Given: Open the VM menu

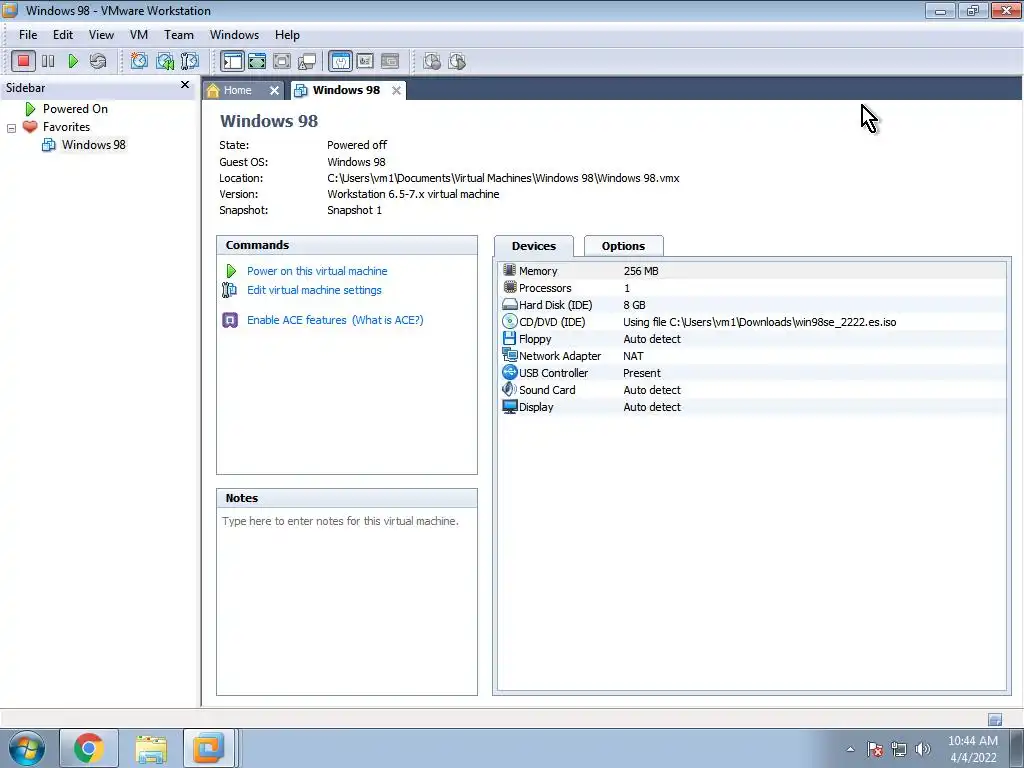Looking at the screenshot, I should (138, 35).
